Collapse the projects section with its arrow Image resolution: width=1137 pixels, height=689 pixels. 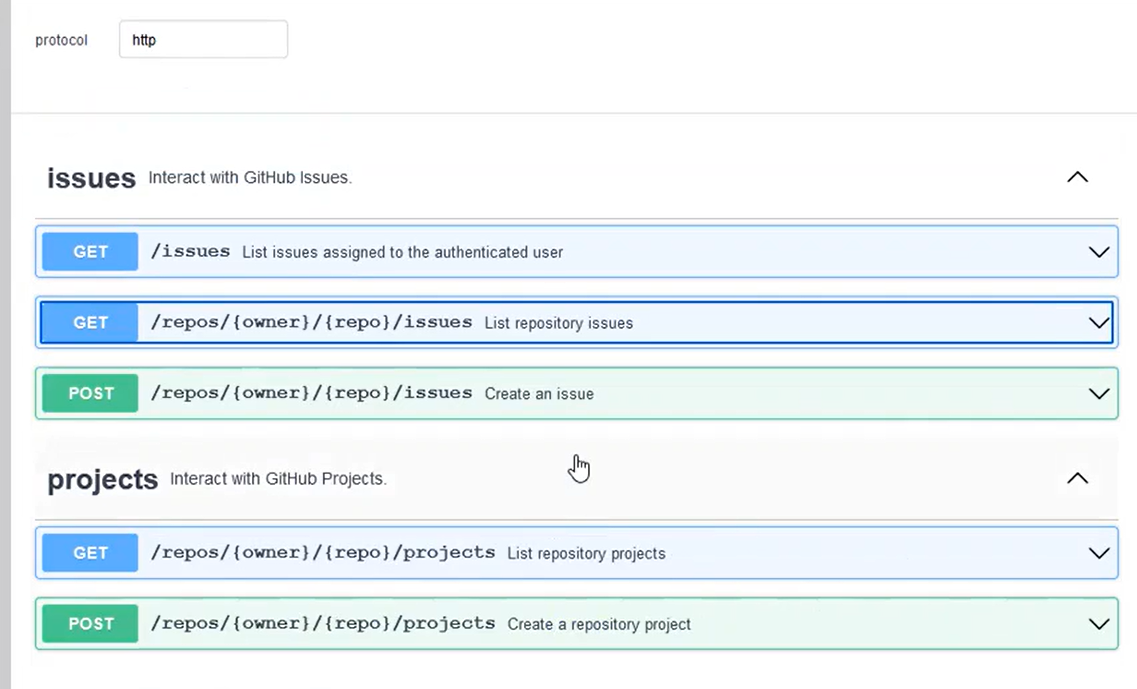1077,478
